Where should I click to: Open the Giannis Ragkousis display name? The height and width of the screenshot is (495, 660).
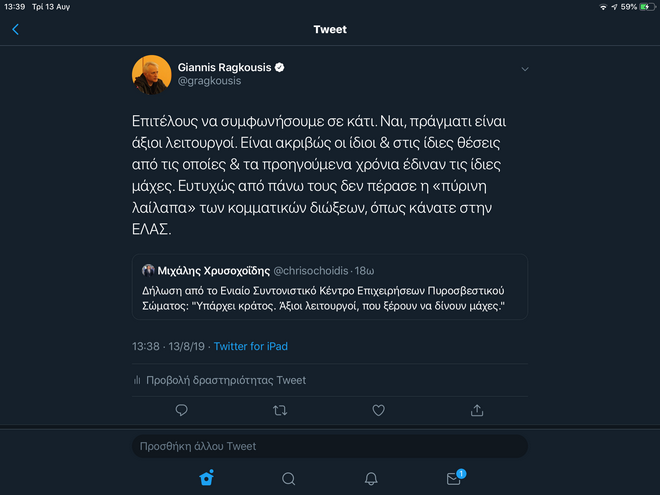(x=224, y=67)
